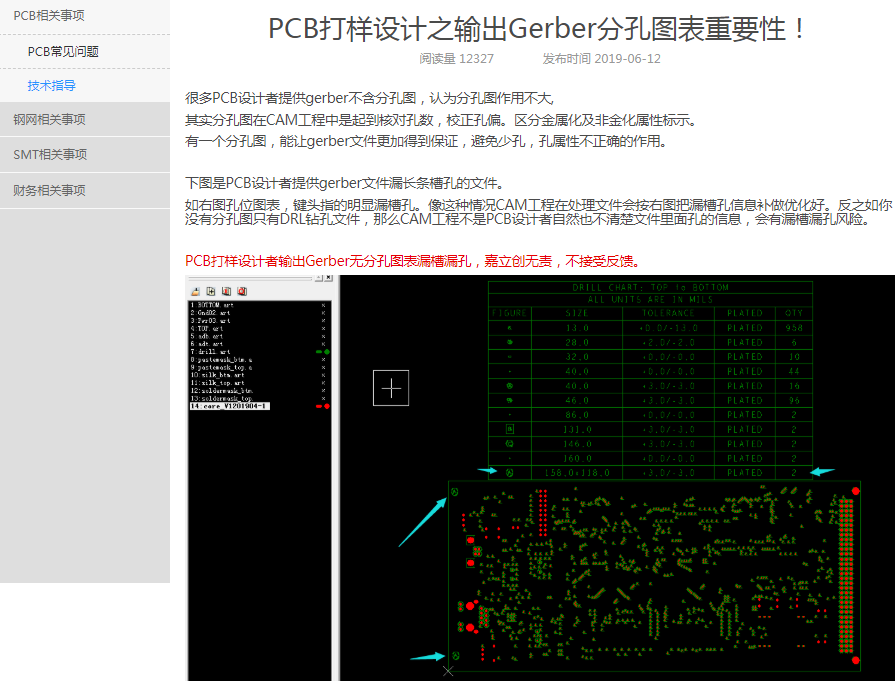Toggle visibility mark for the 4:TOP.art layer
The height and width of the screenshot is (681, 895).
(x=323, y=328)
